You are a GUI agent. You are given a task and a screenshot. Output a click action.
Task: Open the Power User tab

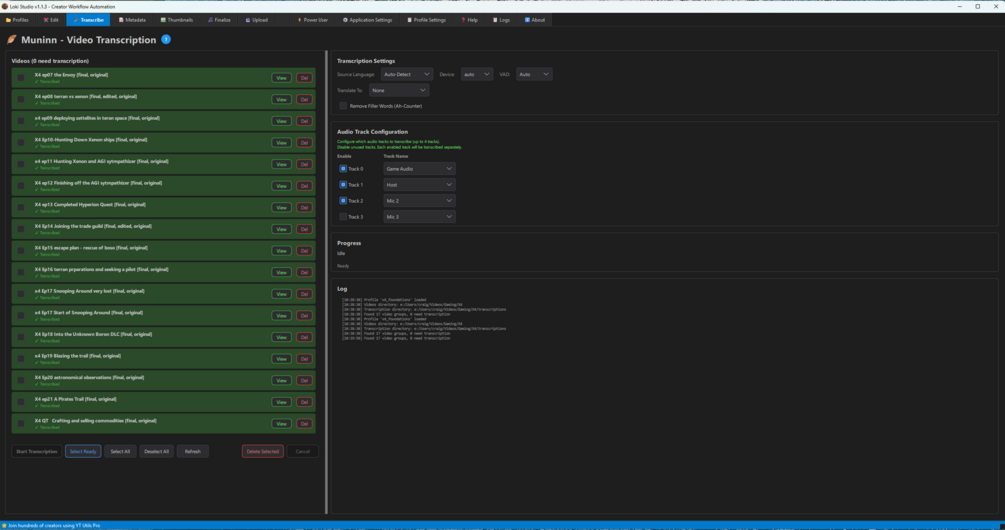point(313,20)
